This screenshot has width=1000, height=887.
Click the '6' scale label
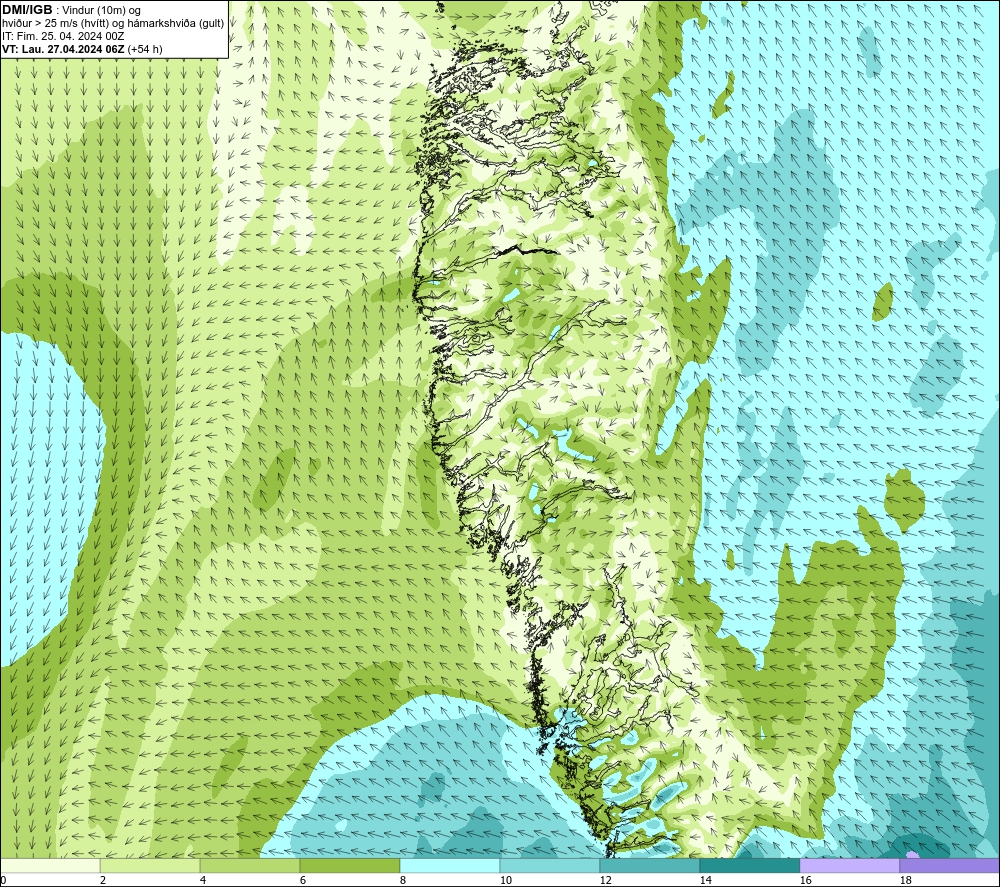click(x=303, y=881)
